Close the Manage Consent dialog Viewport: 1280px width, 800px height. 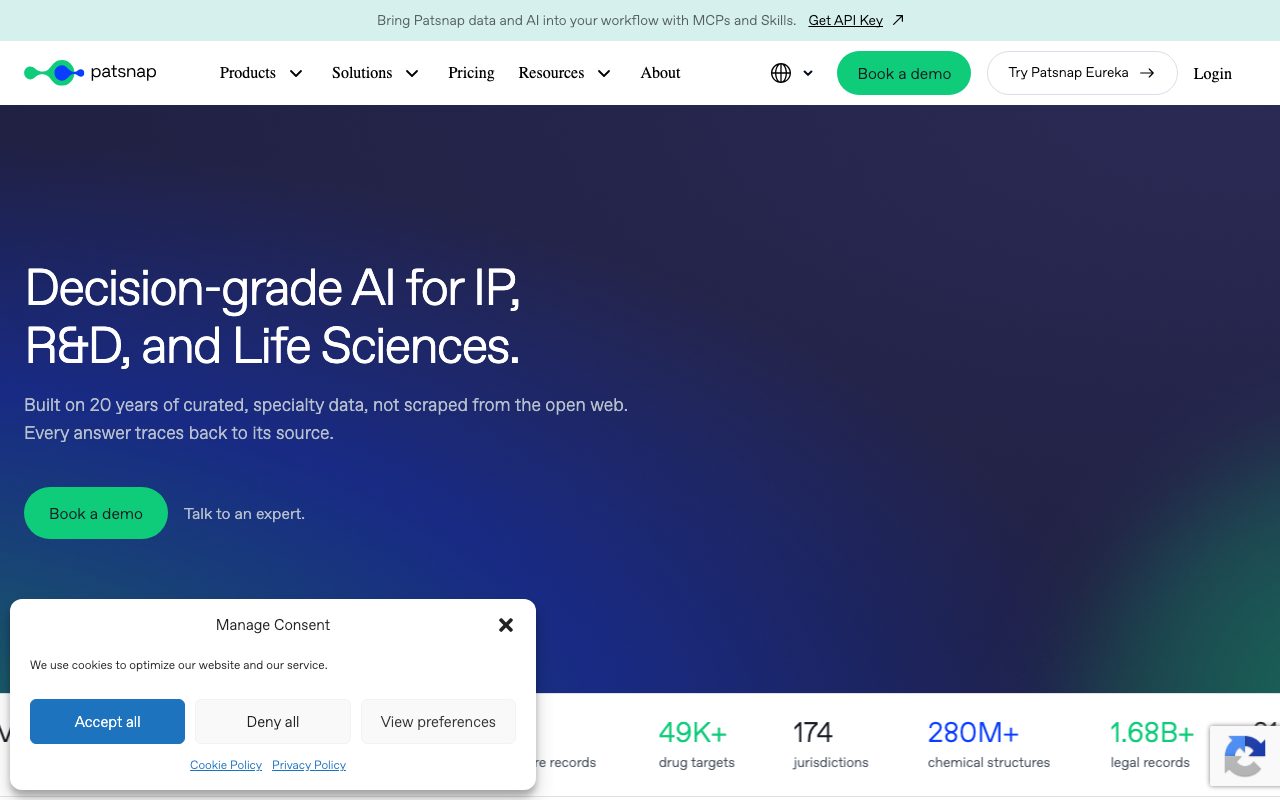coord(506,625)
